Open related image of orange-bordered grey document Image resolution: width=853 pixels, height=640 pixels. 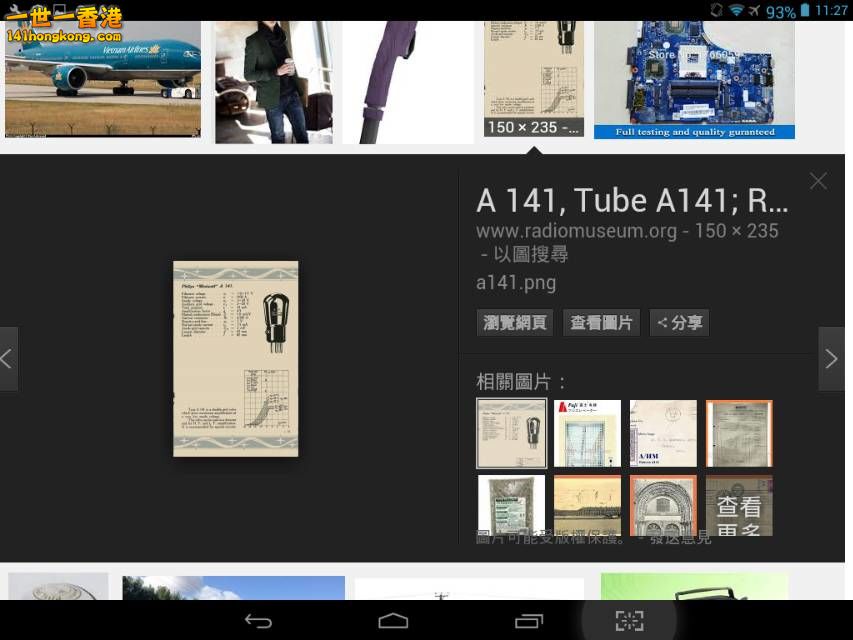[739, 433]
